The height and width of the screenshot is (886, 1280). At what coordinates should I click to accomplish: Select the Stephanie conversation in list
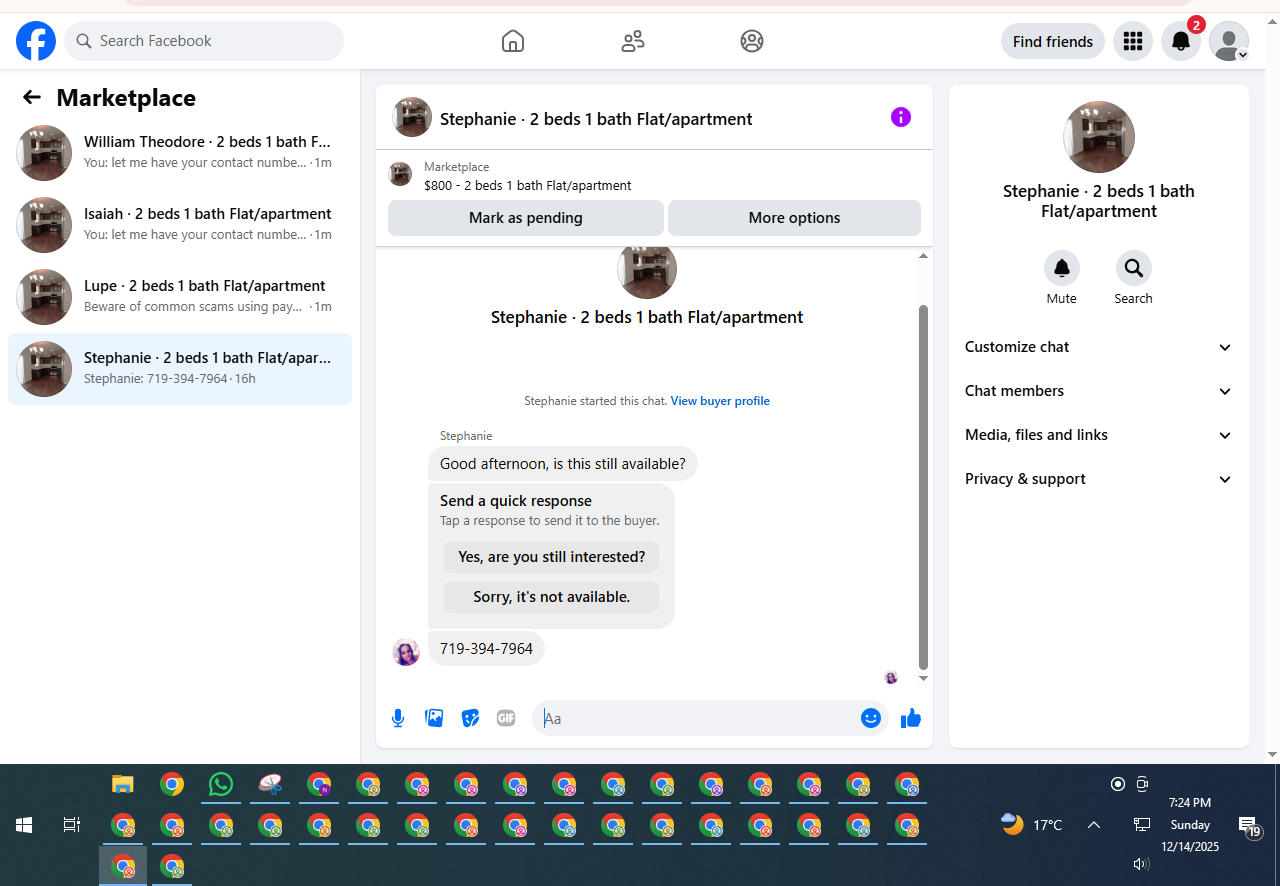(180, 369)
